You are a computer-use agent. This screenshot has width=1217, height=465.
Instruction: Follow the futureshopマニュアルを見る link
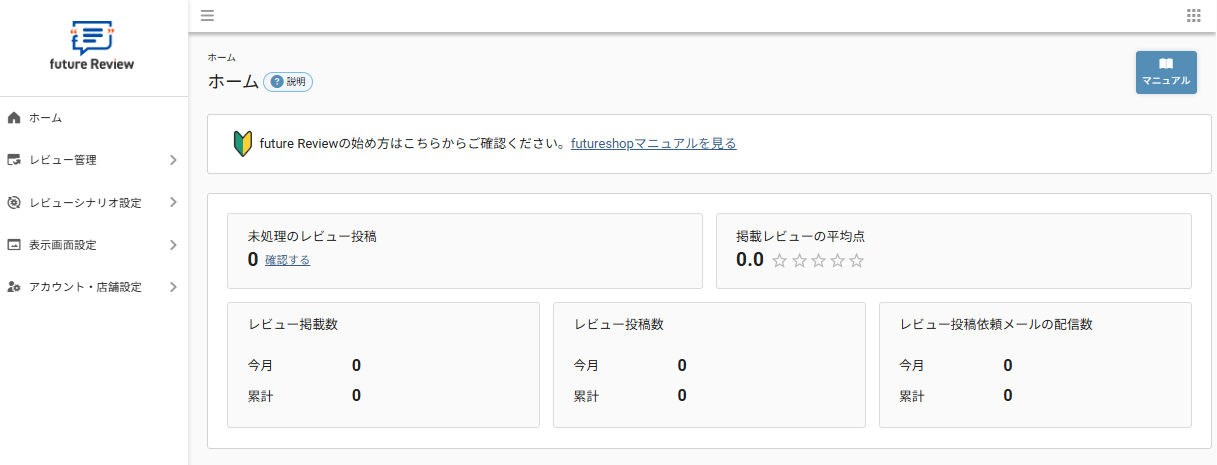click(653, 144)
